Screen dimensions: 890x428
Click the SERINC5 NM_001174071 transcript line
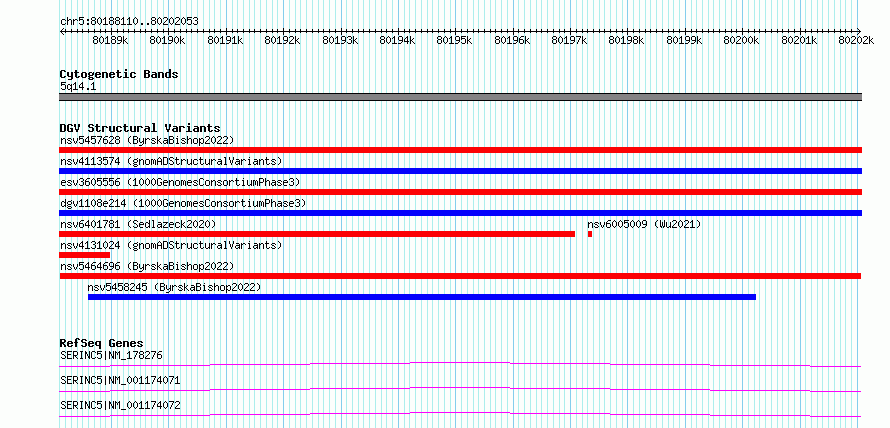[x=460, y=389]
